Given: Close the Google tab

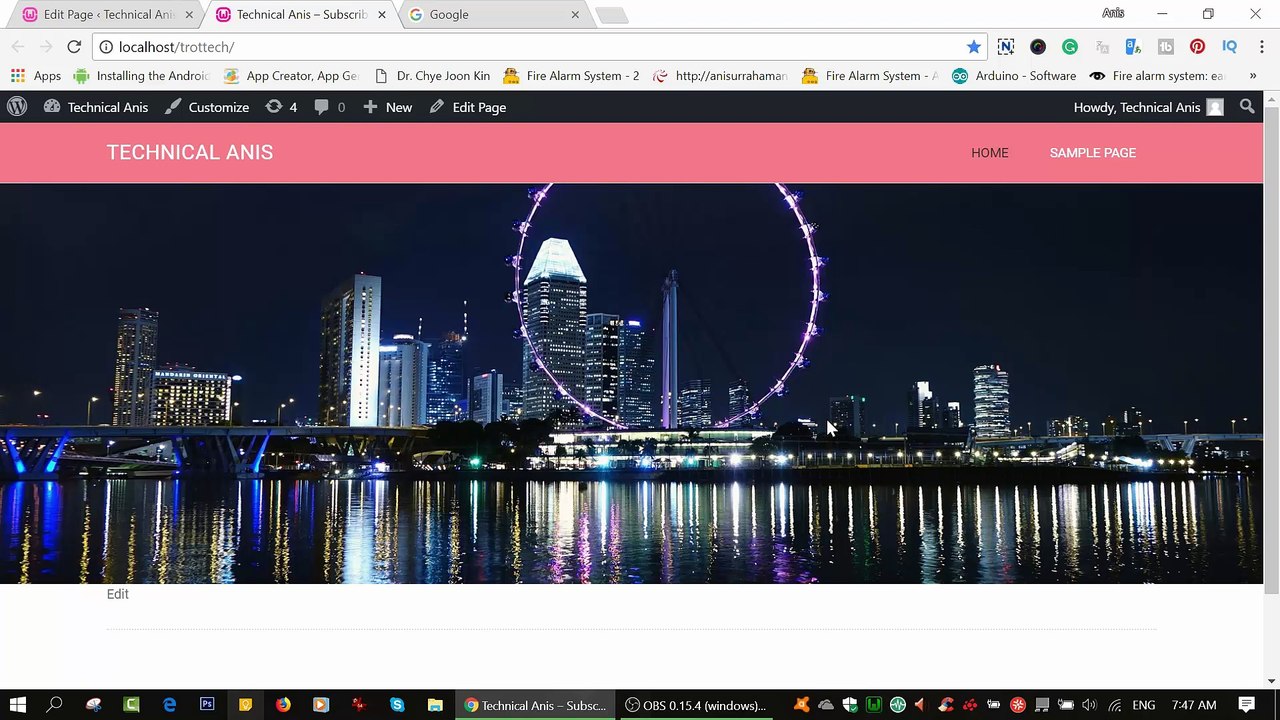Looking at the screenshot, I should (575, 15).
